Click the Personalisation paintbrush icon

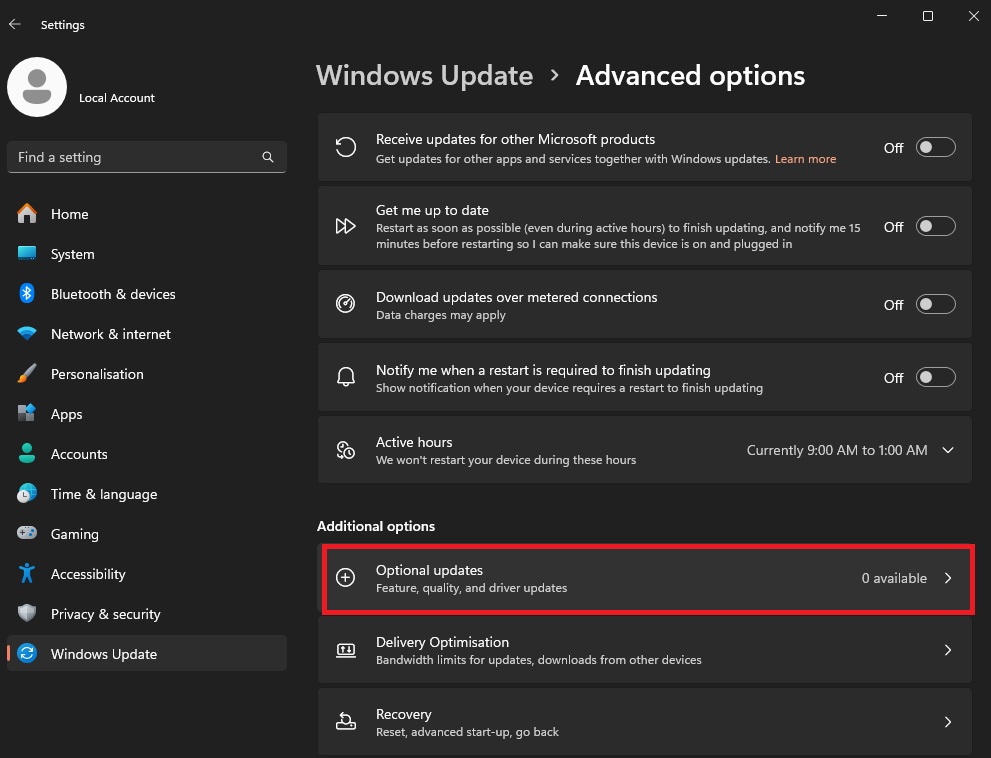click(28, 374)
